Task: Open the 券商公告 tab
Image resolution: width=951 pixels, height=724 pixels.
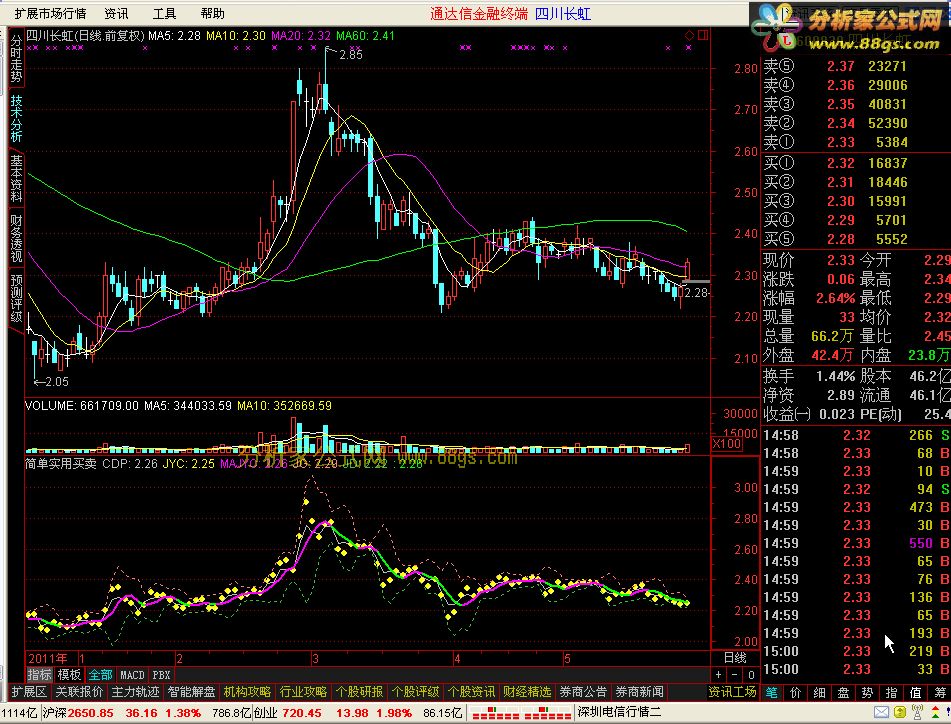Action: coord(583,691)
